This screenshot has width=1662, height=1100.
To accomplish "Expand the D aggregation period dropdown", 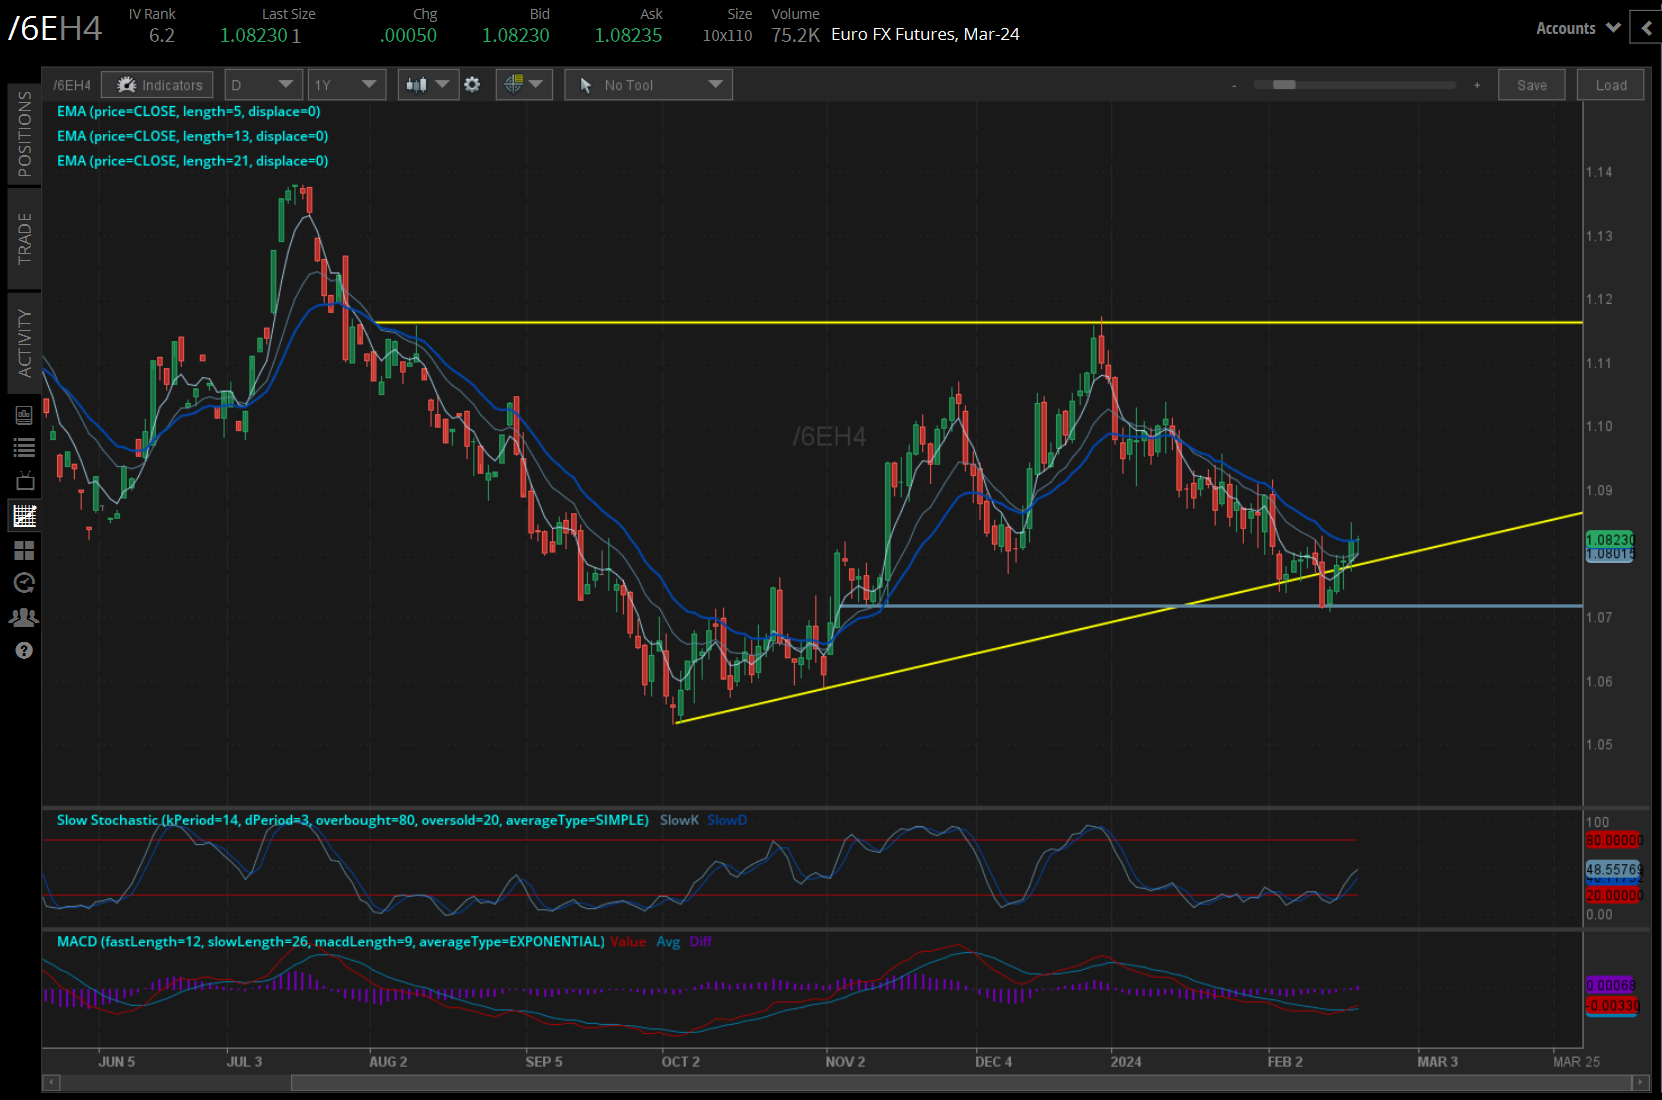I will (263, 85).
